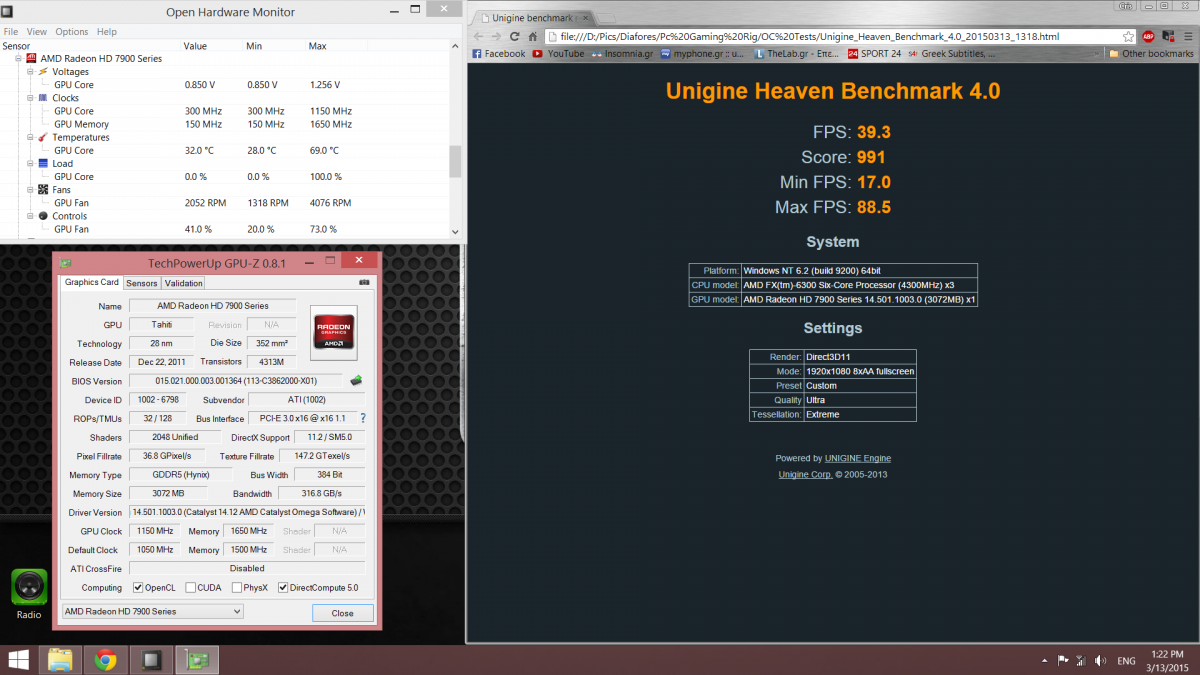Show hidden system tray icons
This screenshot has width=1200, height=675.
[x=1047, y=661]
